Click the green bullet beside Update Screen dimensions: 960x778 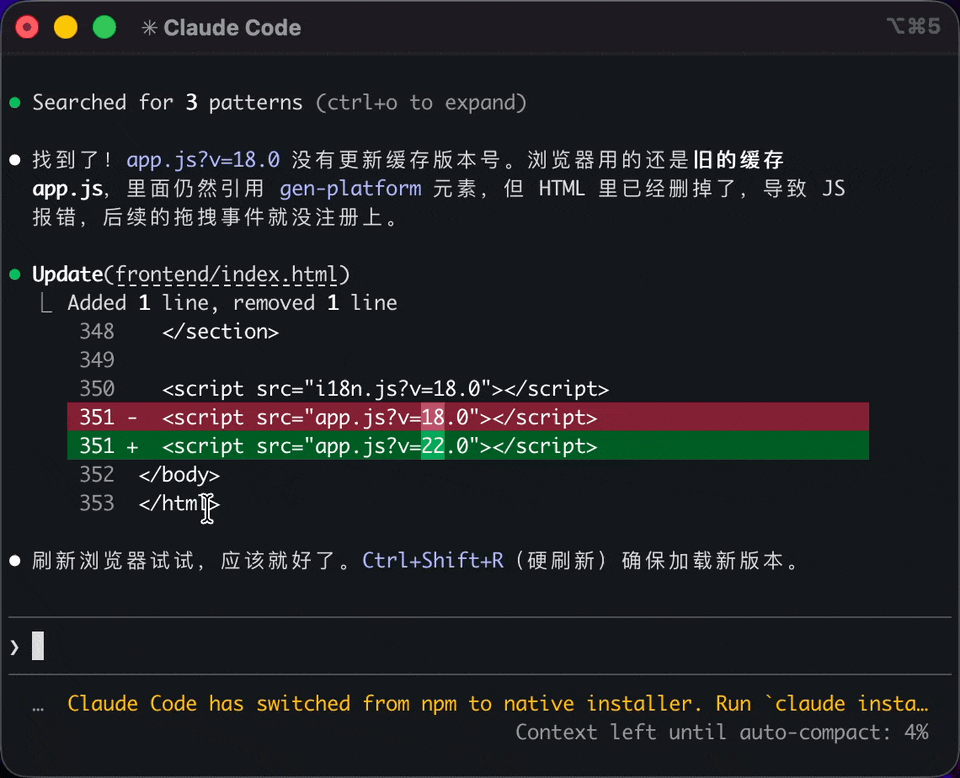pos(15,274)
